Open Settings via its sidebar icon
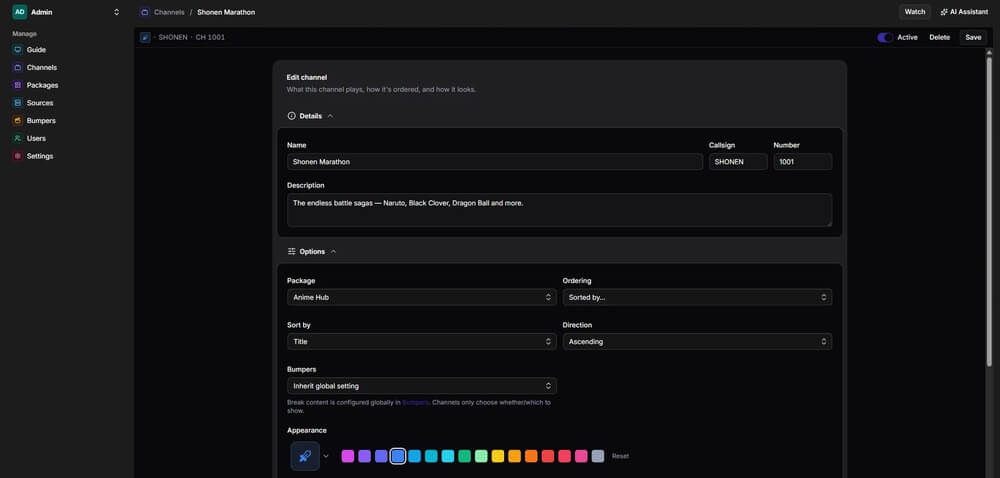1000x478 pixels. (x=18, y=156)
